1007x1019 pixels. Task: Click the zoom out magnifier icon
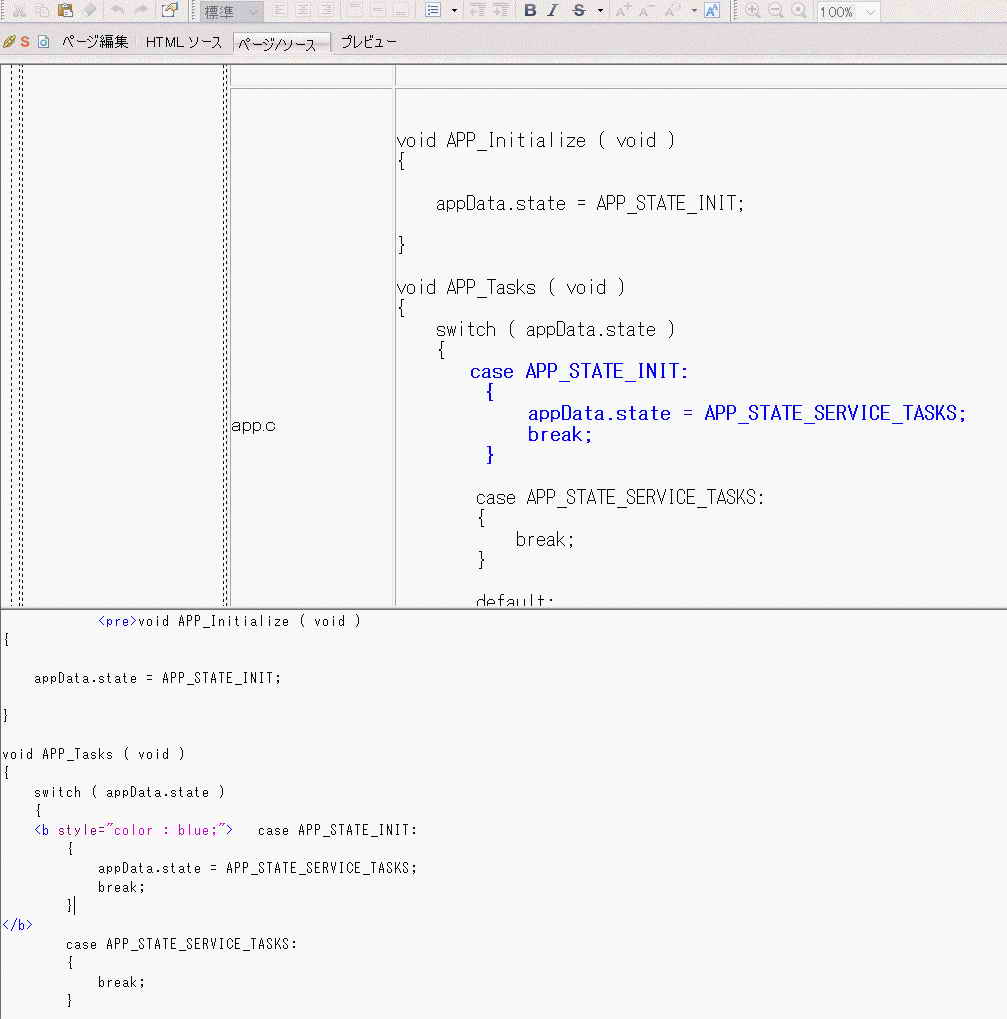776,11
